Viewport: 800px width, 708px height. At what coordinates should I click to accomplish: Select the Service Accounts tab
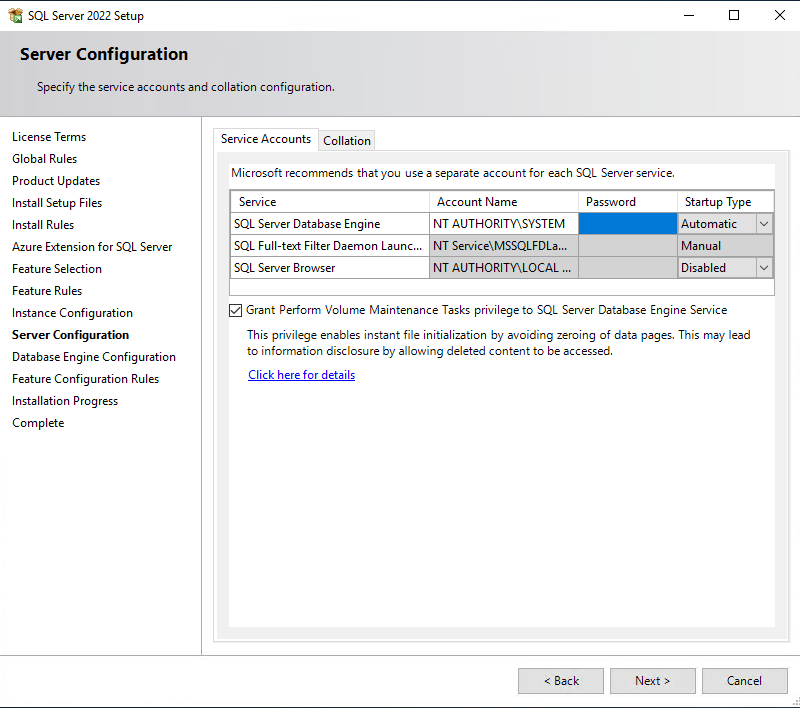pyautogui.click(x=265, y=140)
